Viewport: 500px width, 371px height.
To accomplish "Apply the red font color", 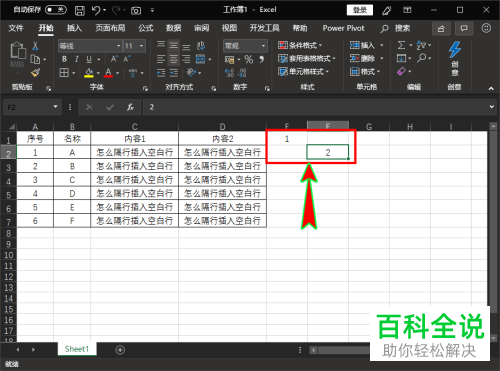I will pos(108,73).
